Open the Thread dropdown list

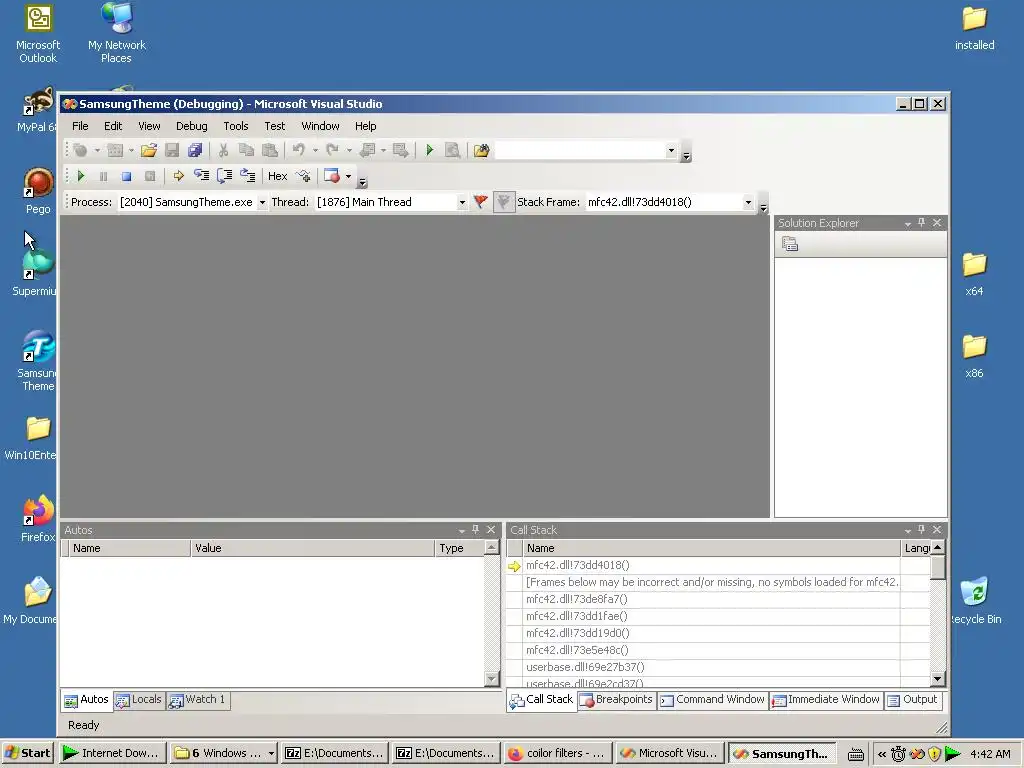click(462, 202)
